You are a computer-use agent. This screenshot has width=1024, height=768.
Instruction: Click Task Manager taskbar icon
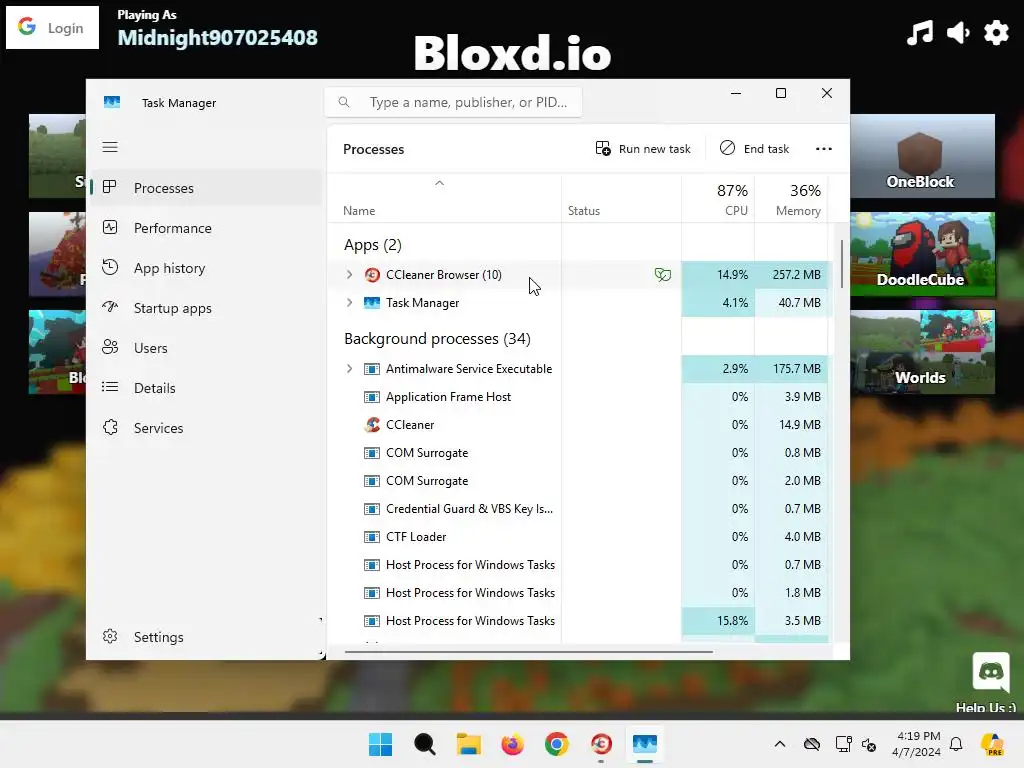[x=645, y=744]
